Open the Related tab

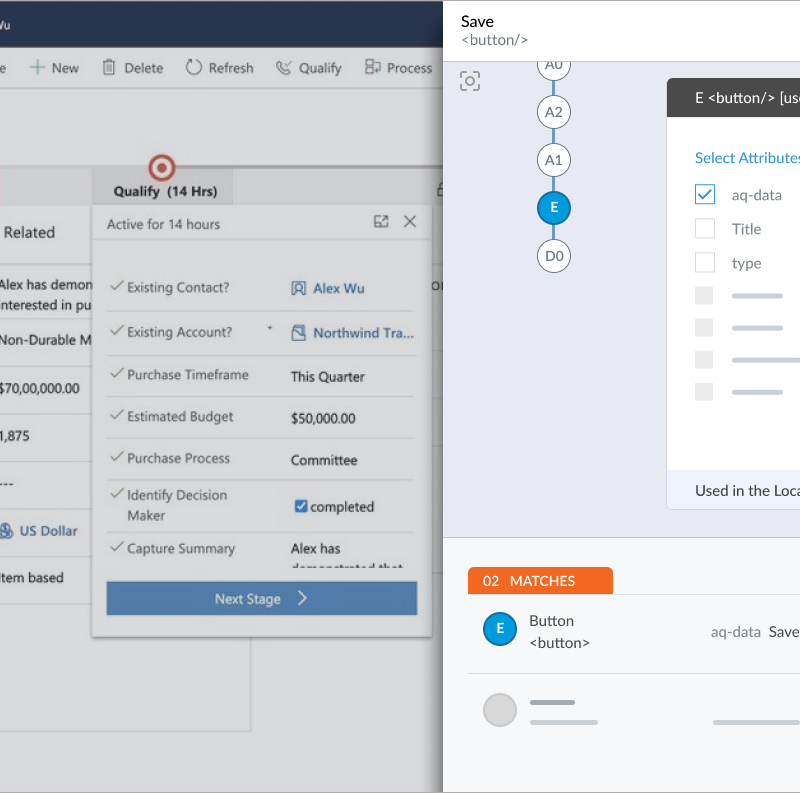pyautogui.click(x=29, y=232)
